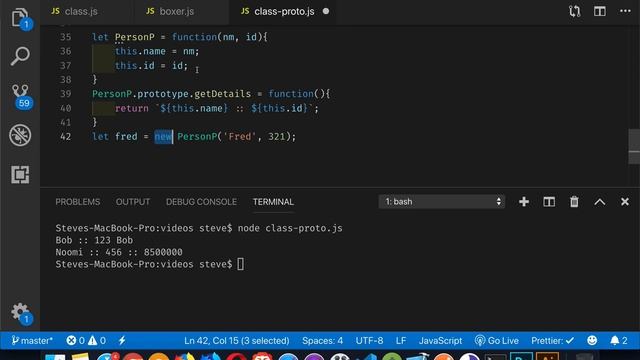
Task: Open the feedback smiley icon
Action: tap(592, 340)
